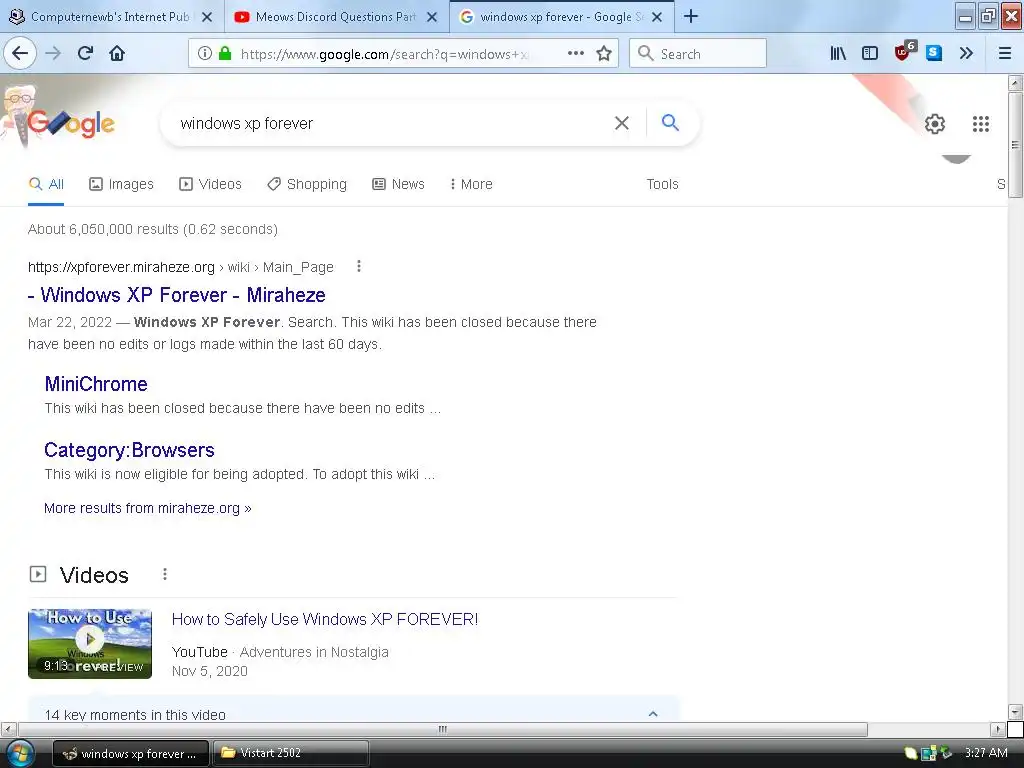Show site information icon in address bar
Viewport: 1024px width, 768px height.
204,53
